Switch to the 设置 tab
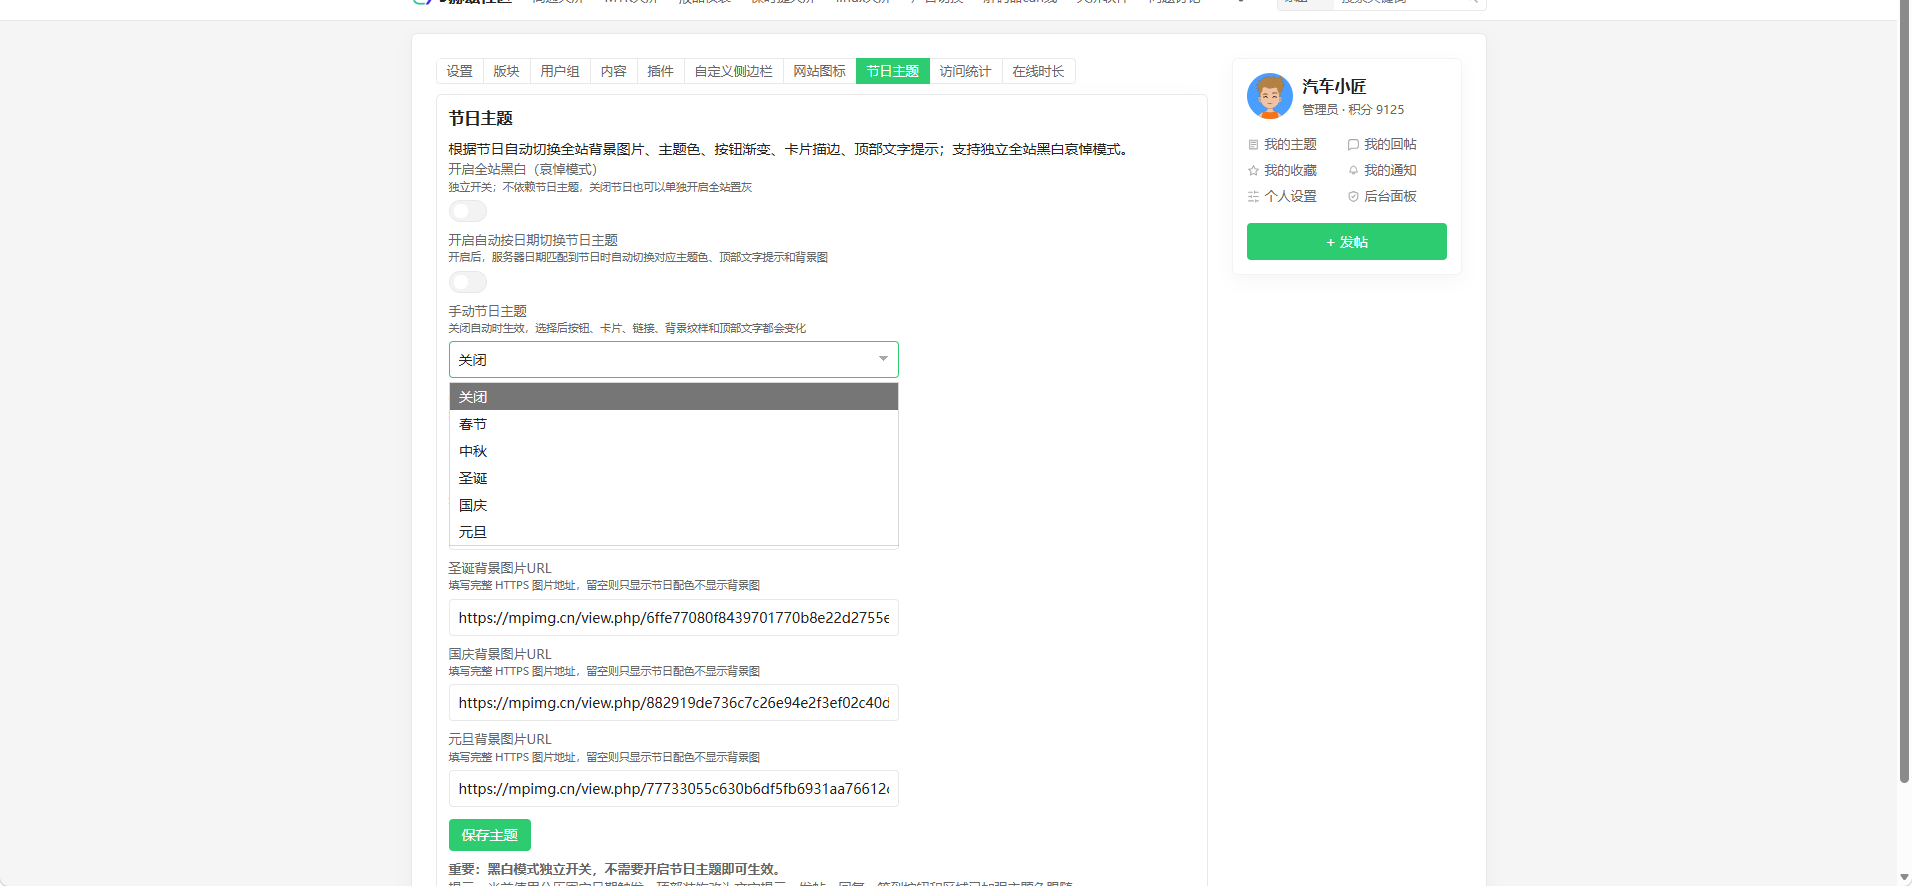 pos(460,71)
